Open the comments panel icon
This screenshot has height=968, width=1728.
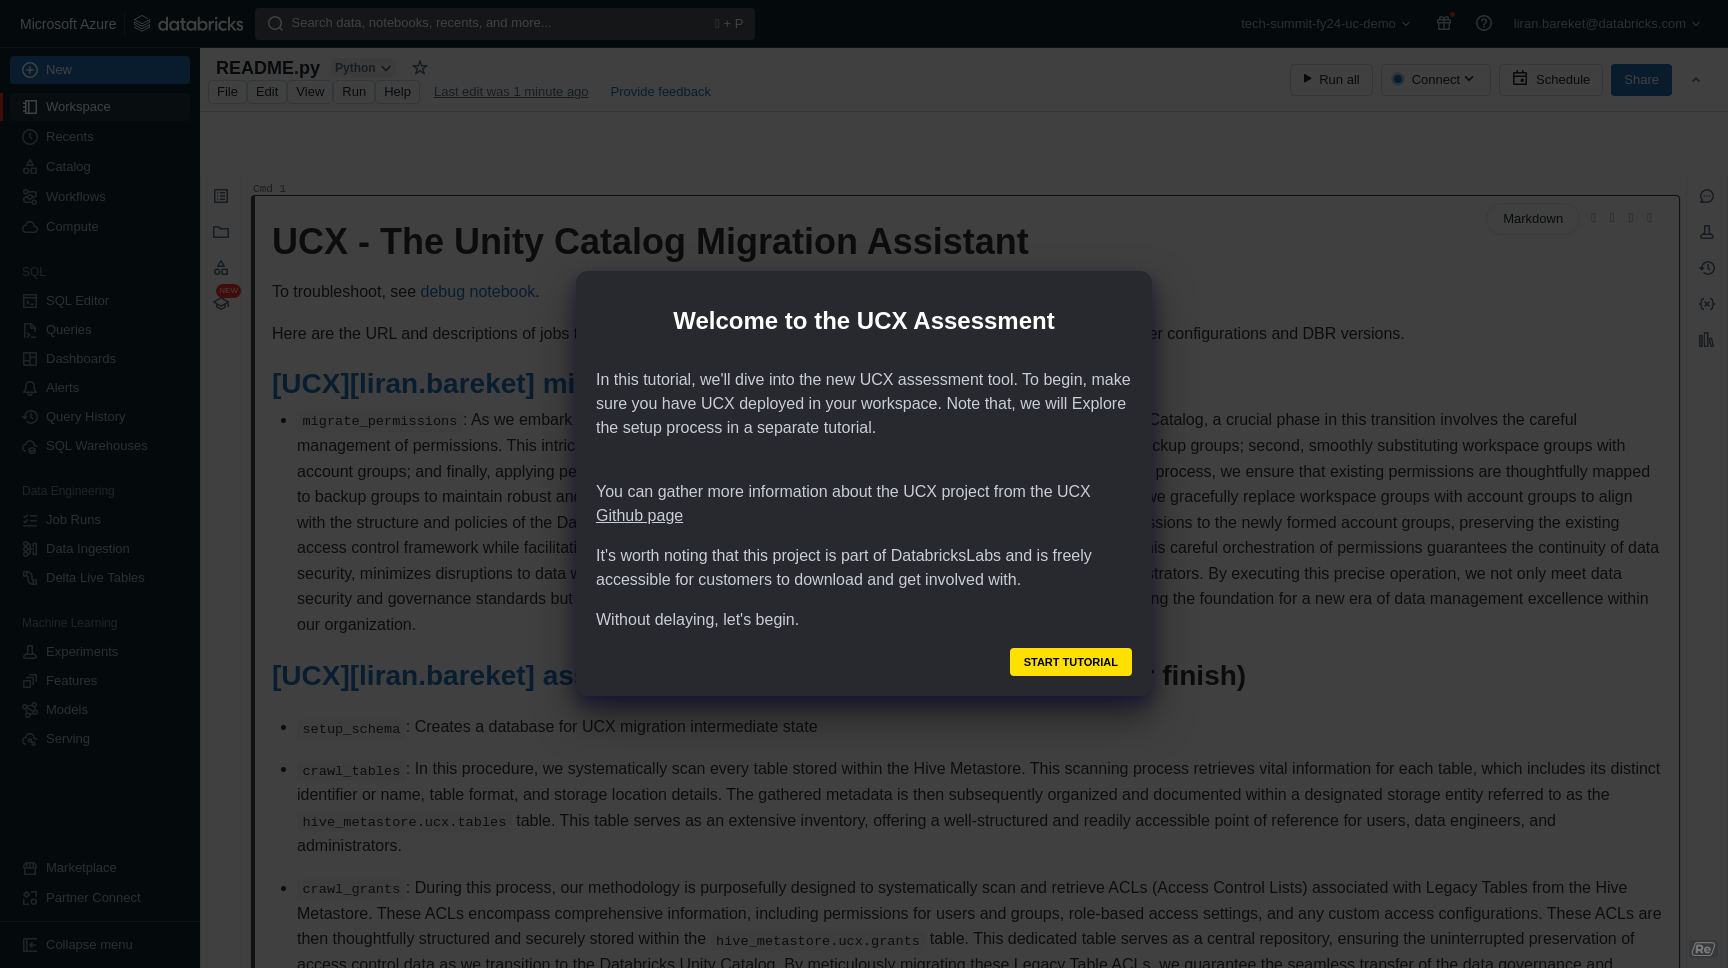(1707, 197)
